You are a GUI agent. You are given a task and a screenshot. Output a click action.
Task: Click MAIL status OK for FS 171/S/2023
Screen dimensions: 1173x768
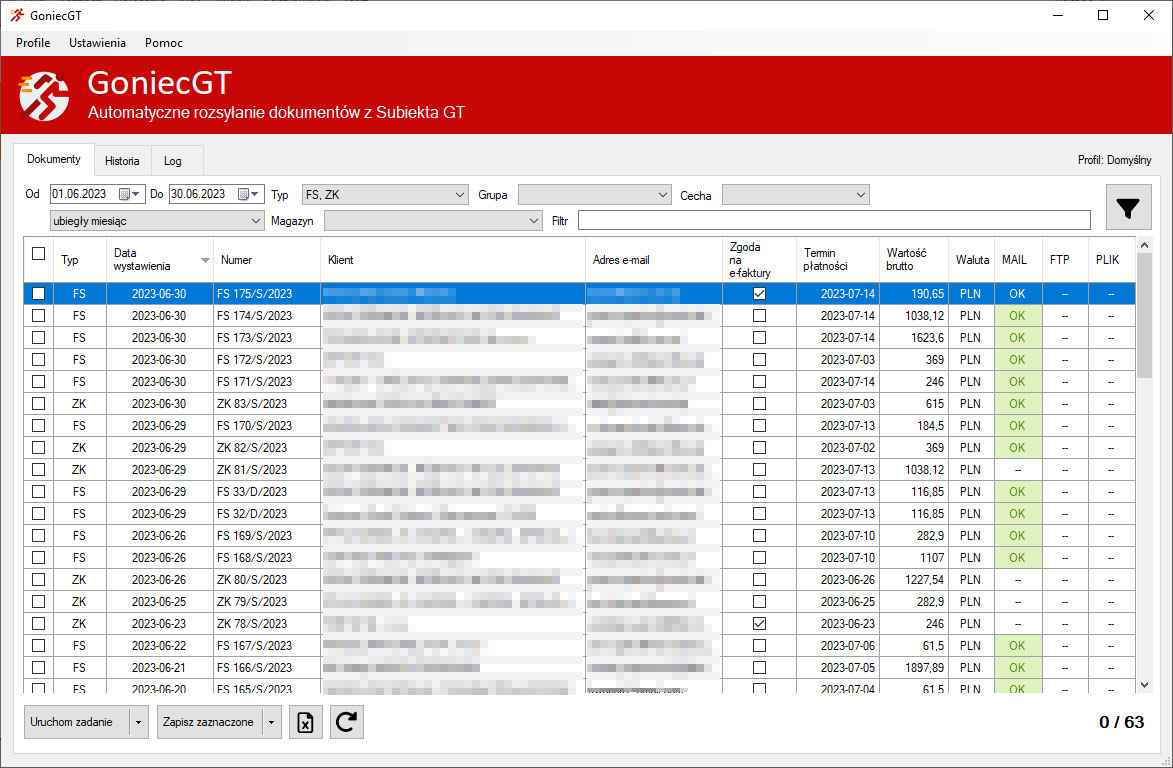(x=1017, y=381)
